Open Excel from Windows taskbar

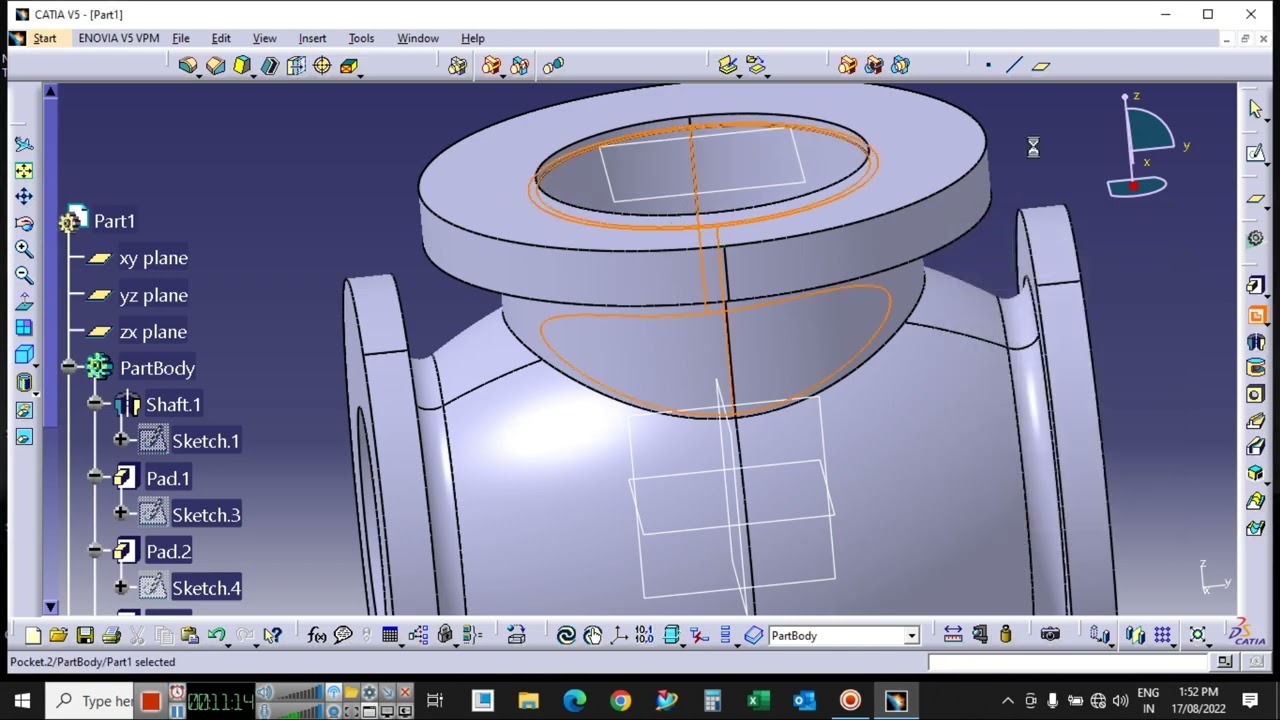pyautogui.click(x=758, y=700)
